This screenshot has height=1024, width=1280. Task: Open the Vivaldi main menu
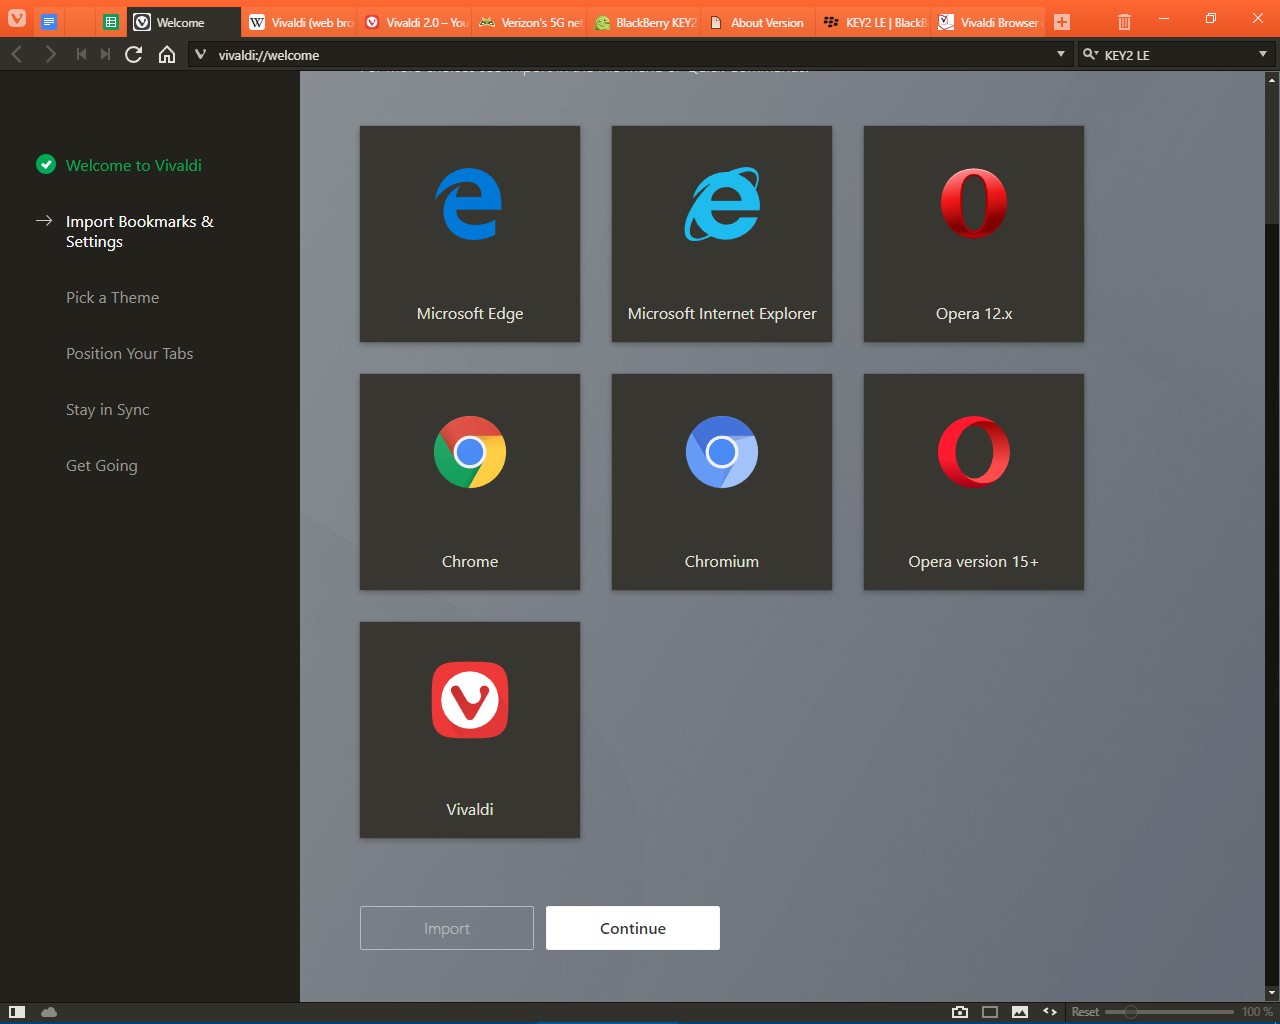coord(17,20)
